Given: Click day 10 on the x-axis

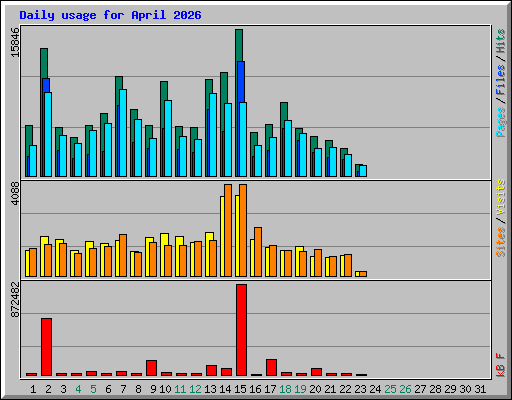Looking at the screenshot, I should coord(165,389).
